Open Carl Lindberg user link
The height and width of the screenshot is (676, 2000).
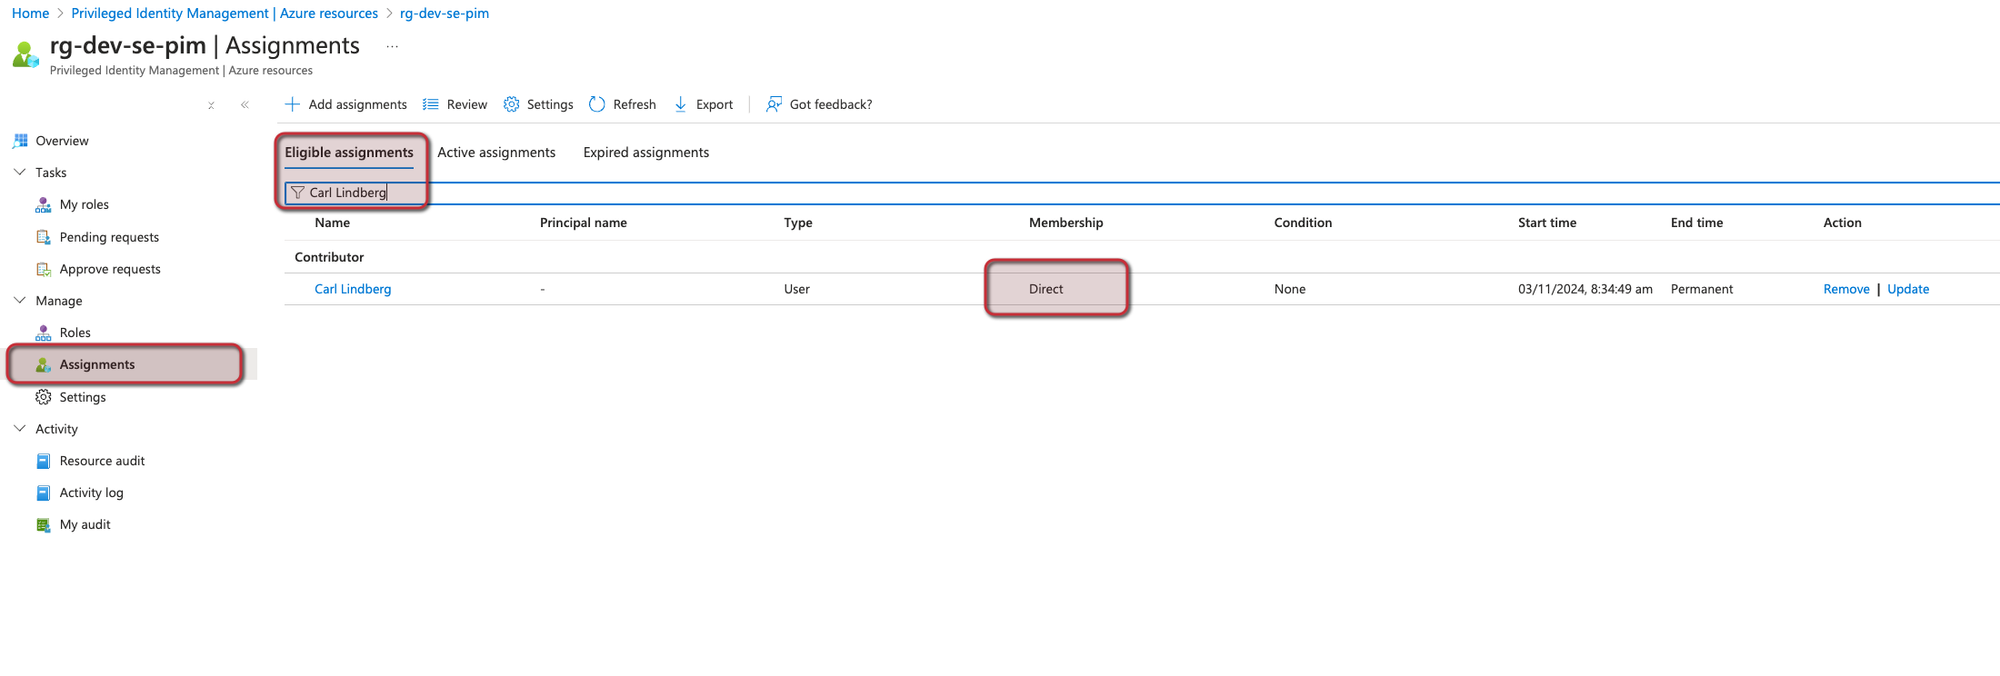tap(353, 289)
